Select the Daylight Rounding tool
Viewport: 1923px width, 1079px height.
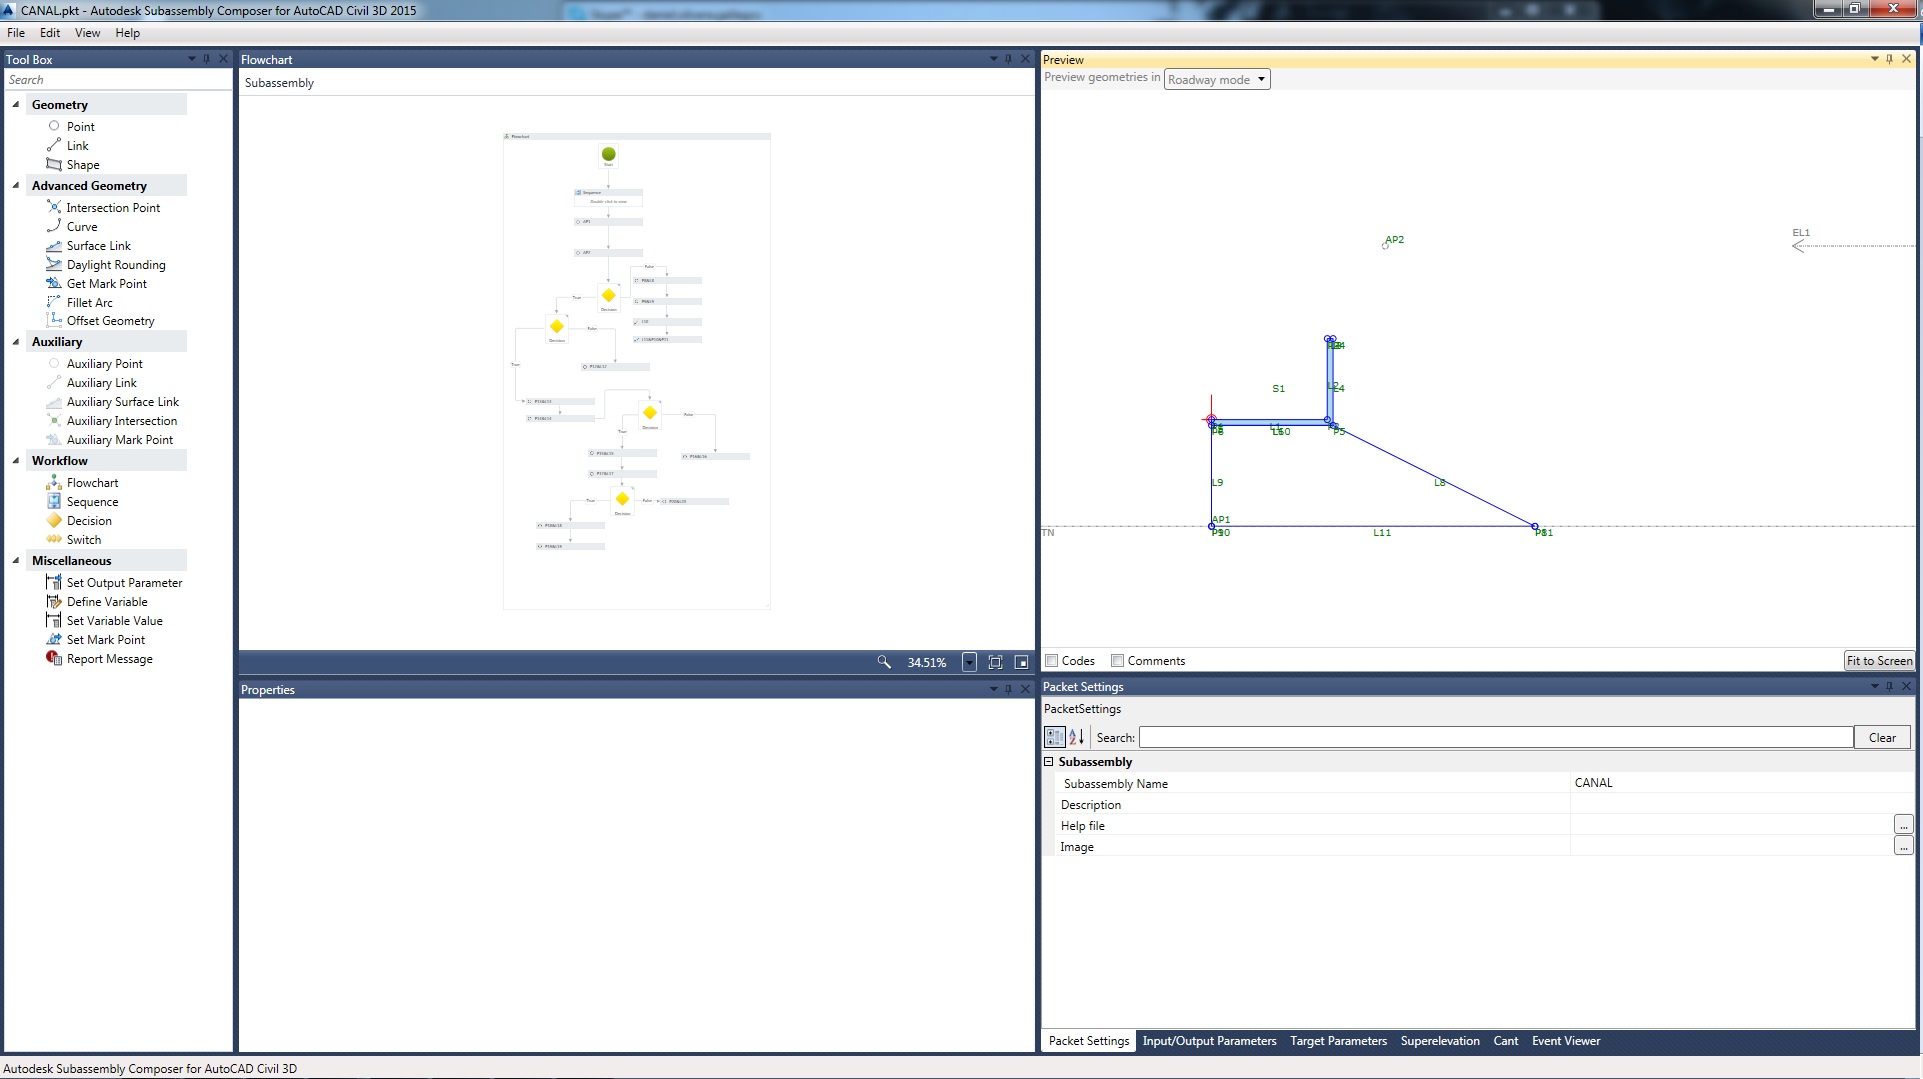[115, 264]
